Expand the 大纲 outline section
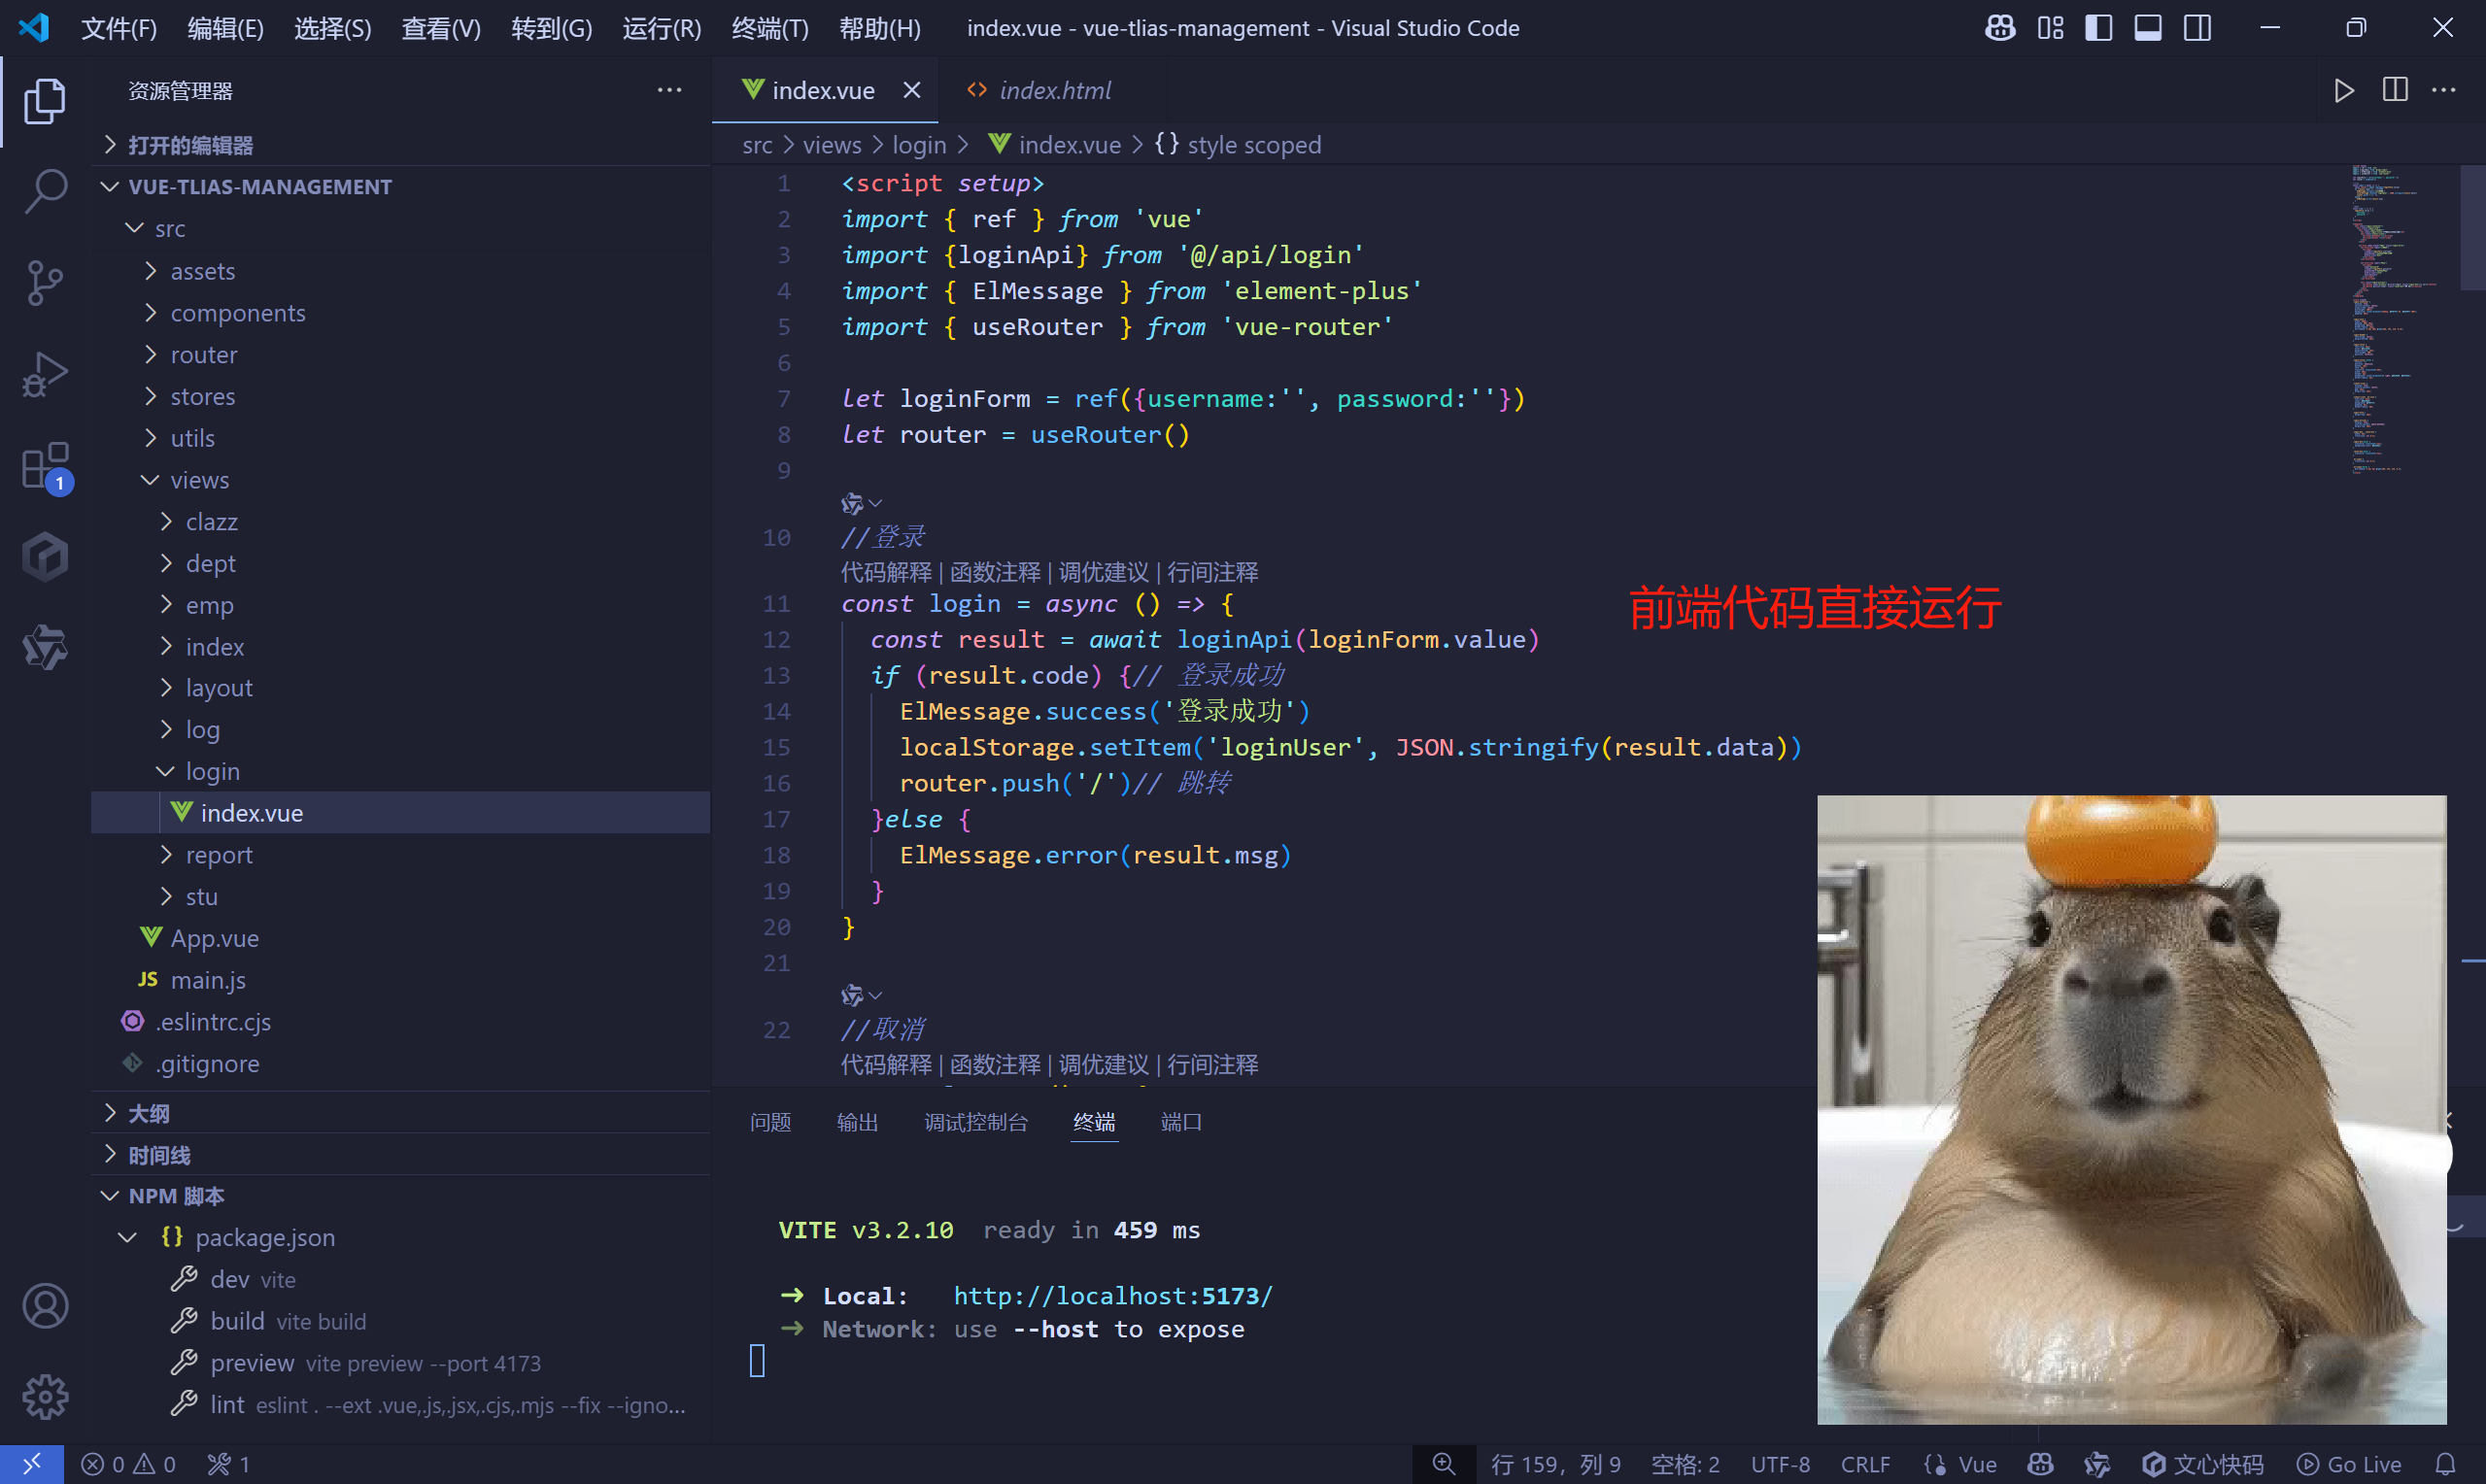Viewport: 2486px width, 1484px height. (148, 1113)
